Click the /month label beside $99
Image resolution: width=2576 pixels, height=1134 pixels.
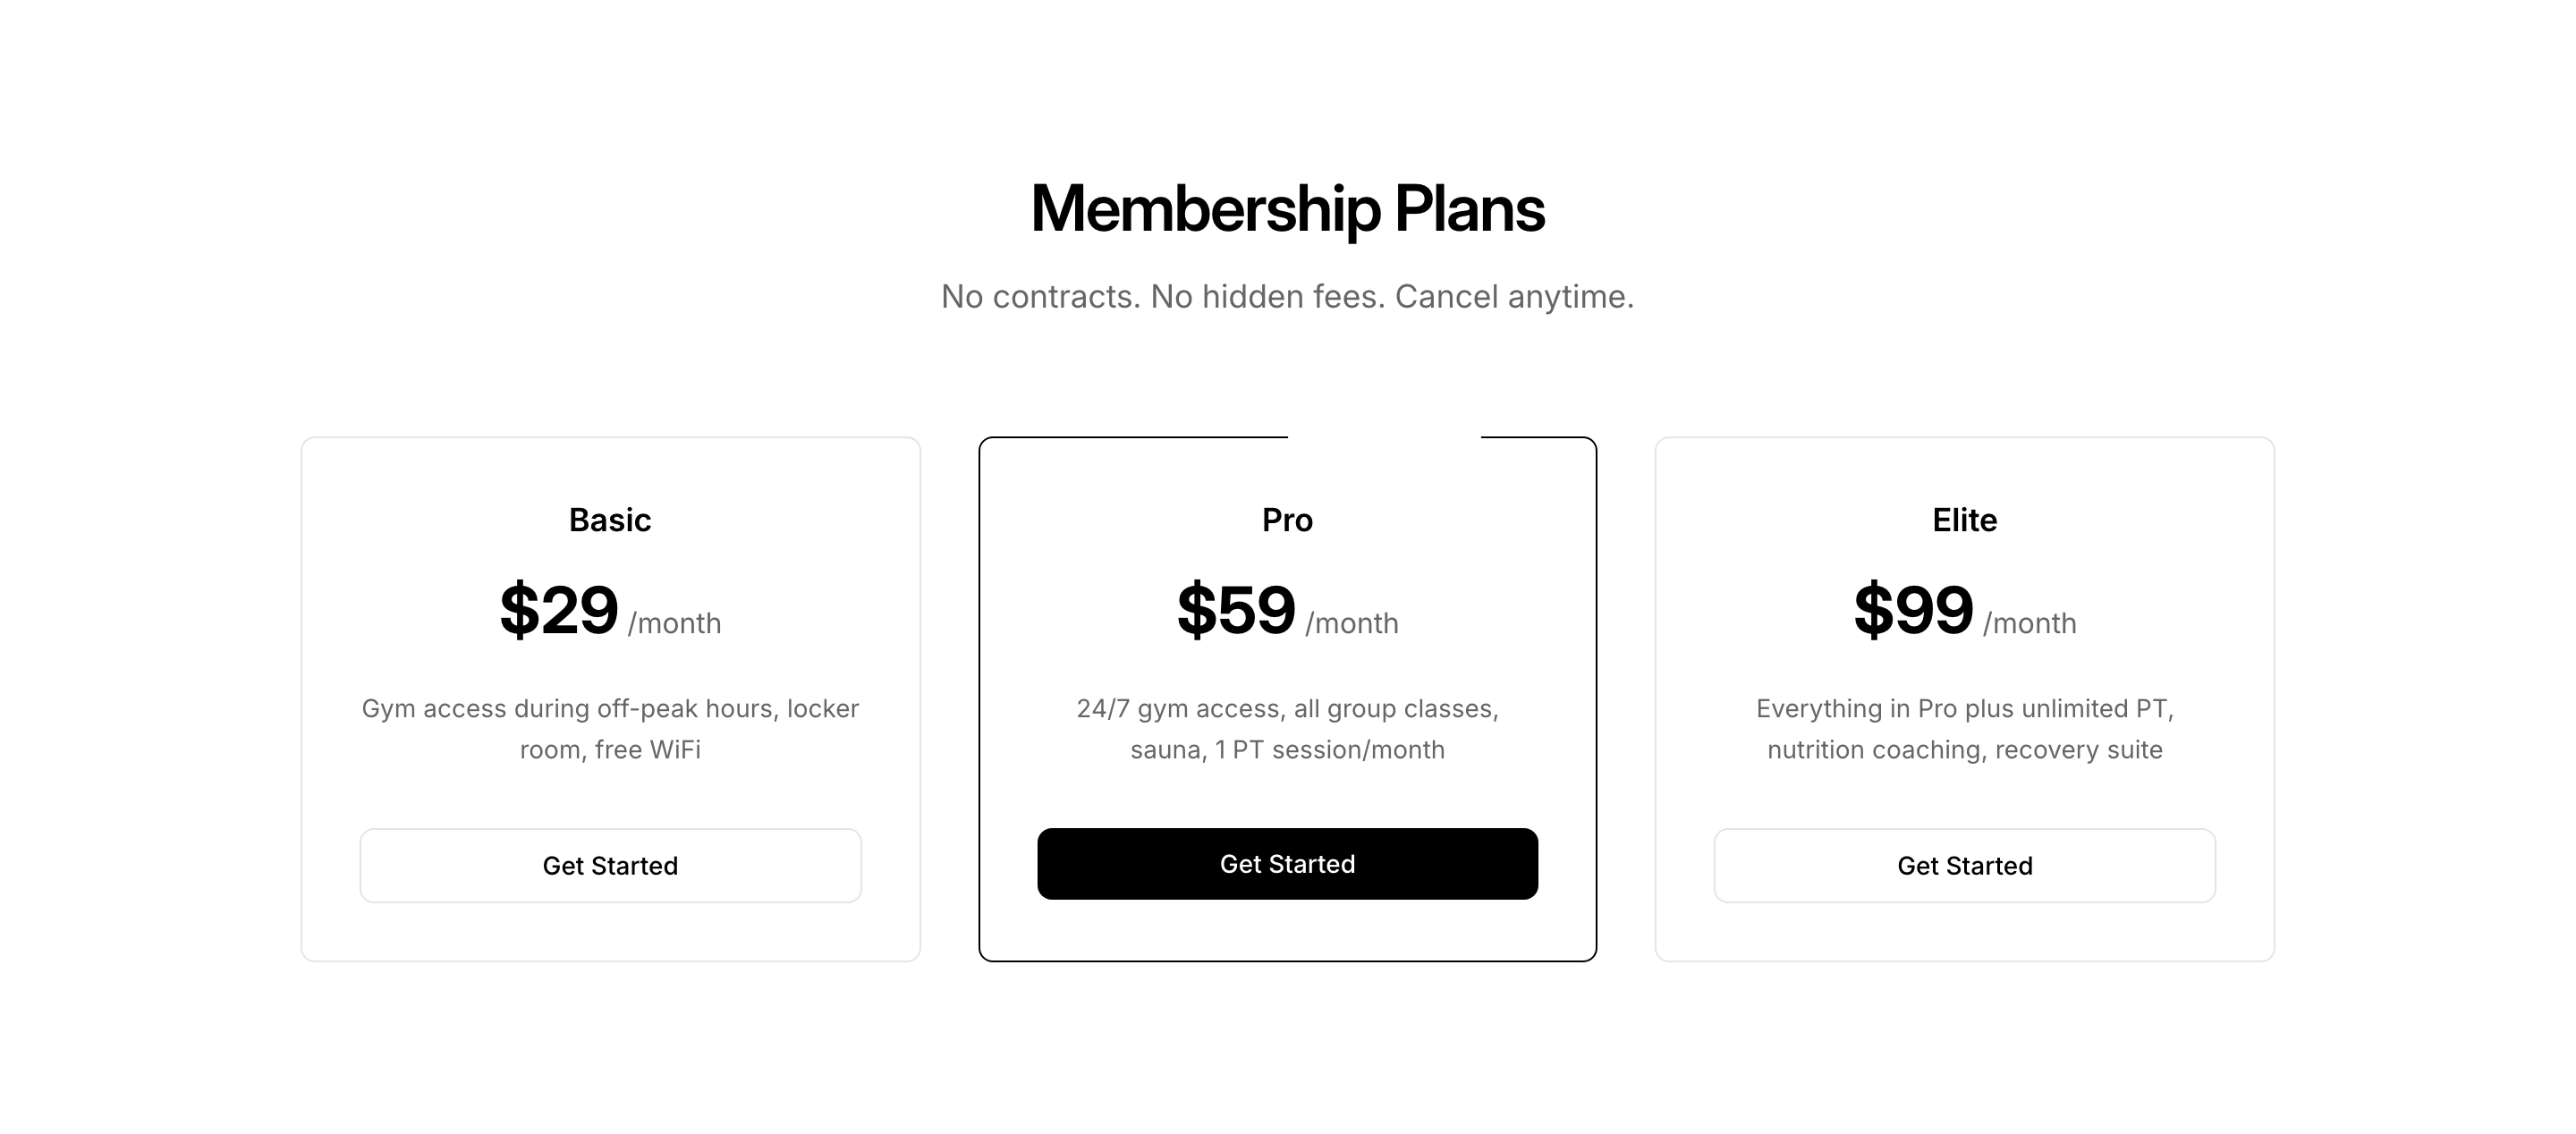coord(2030,623)
